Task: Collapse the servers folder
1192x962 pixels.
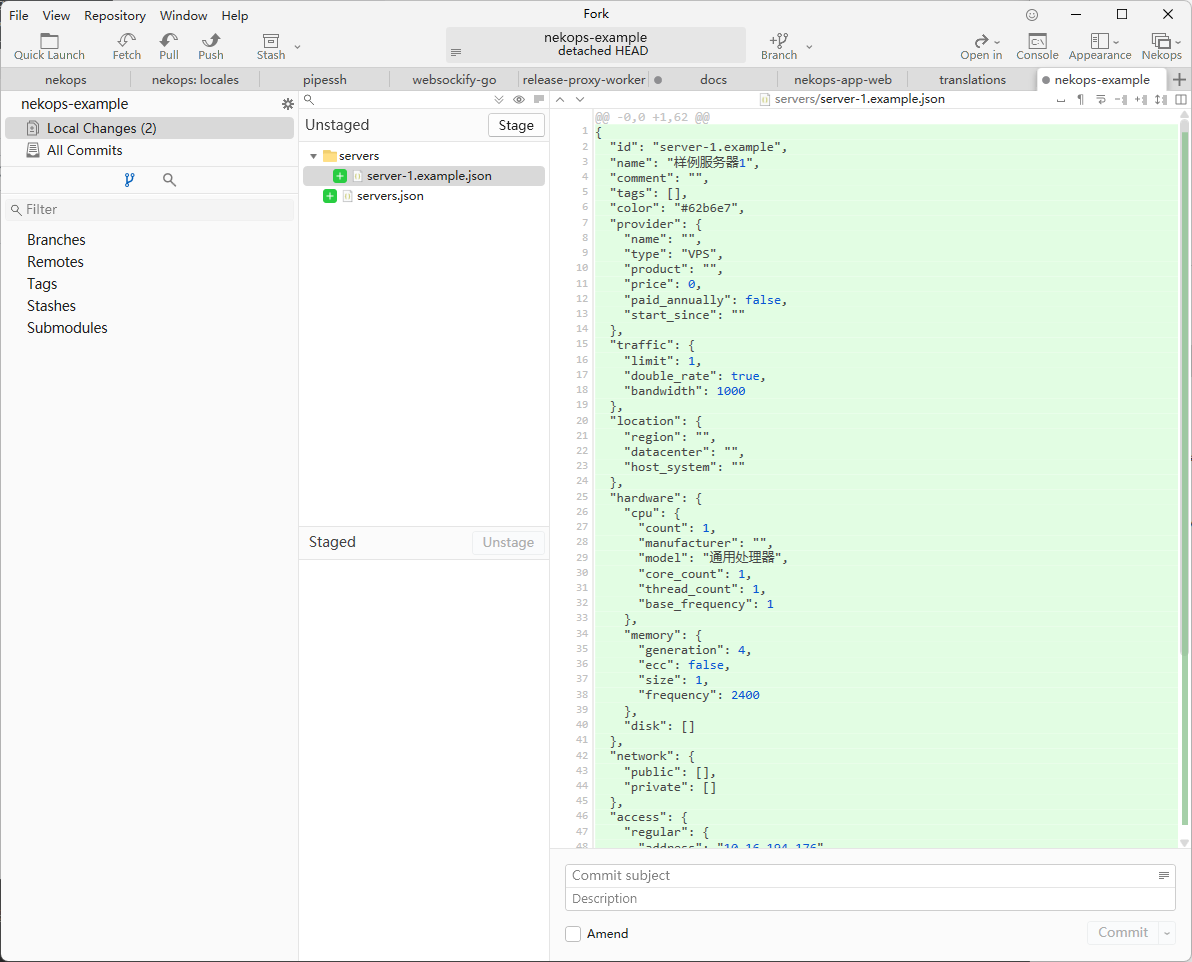Action: click(313, 156)
